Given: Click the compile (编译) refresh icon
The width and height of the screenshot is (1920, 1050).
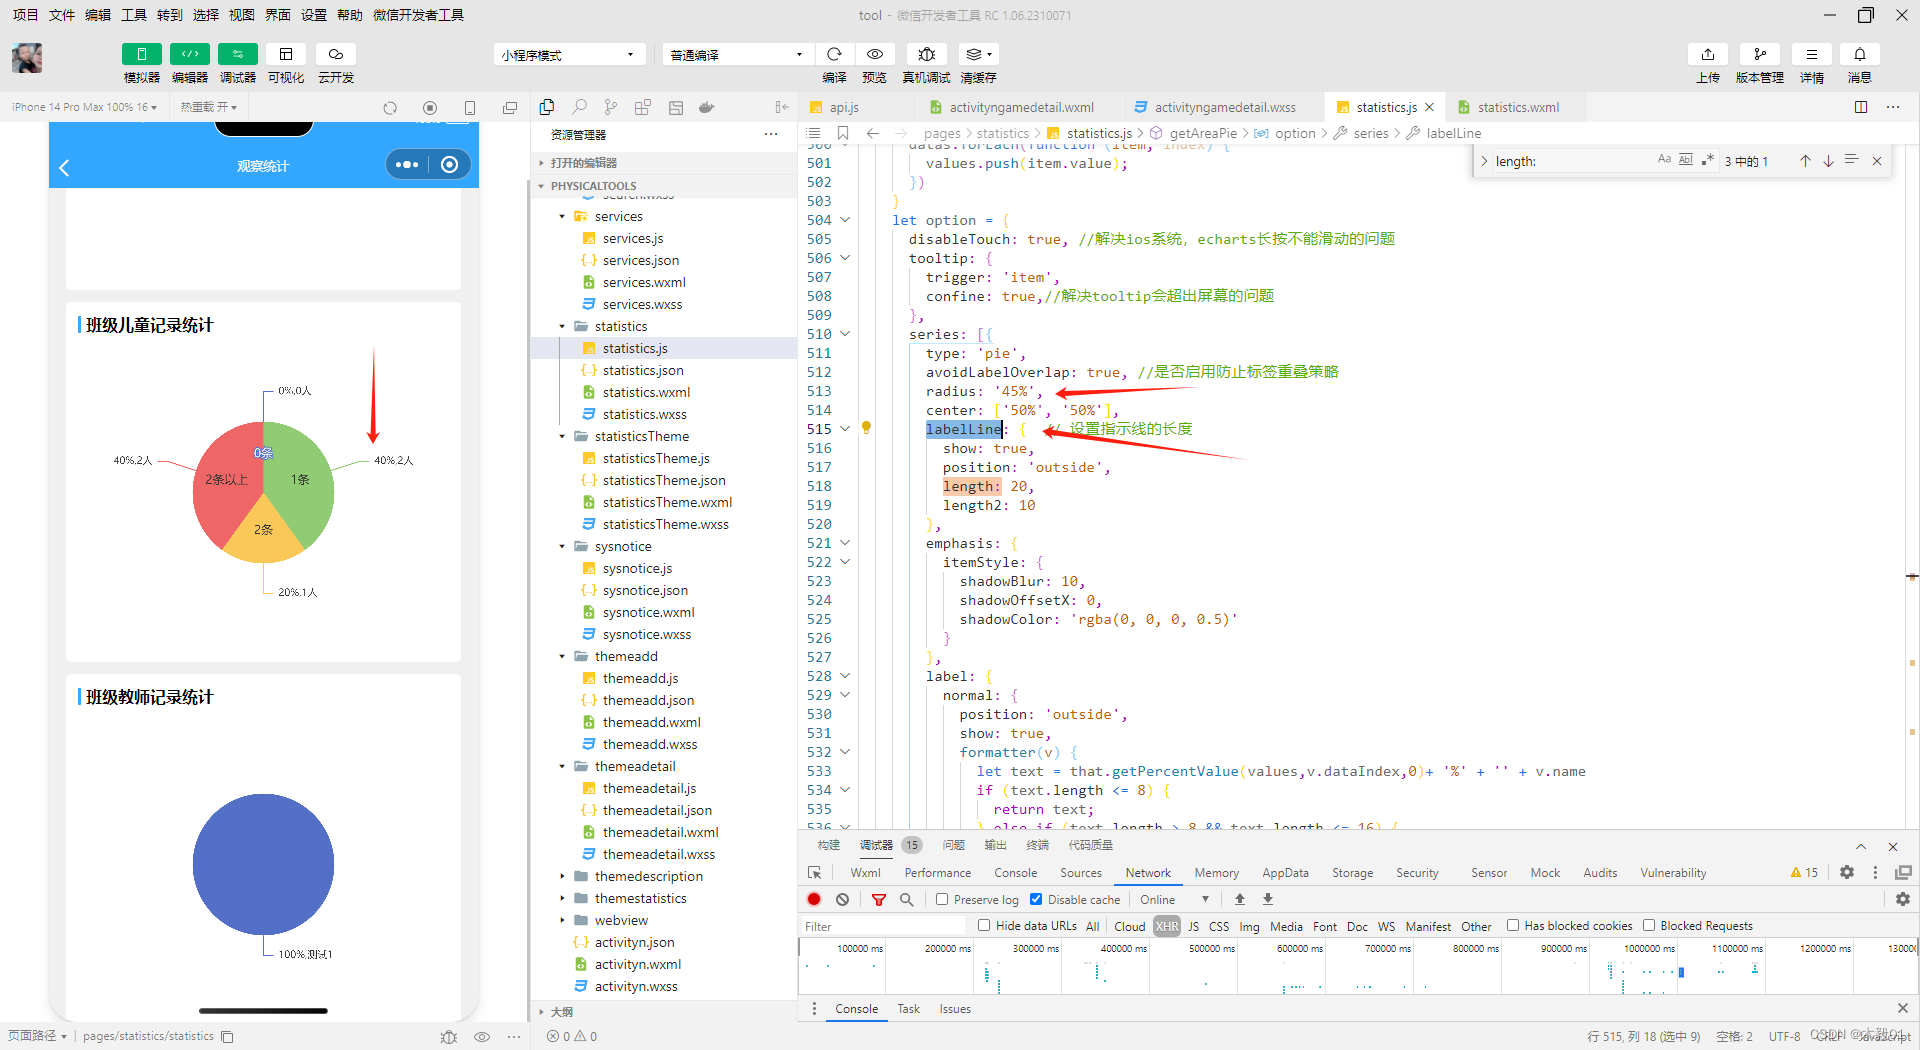Looking at the screenshot, I should (x=834, y=54).
